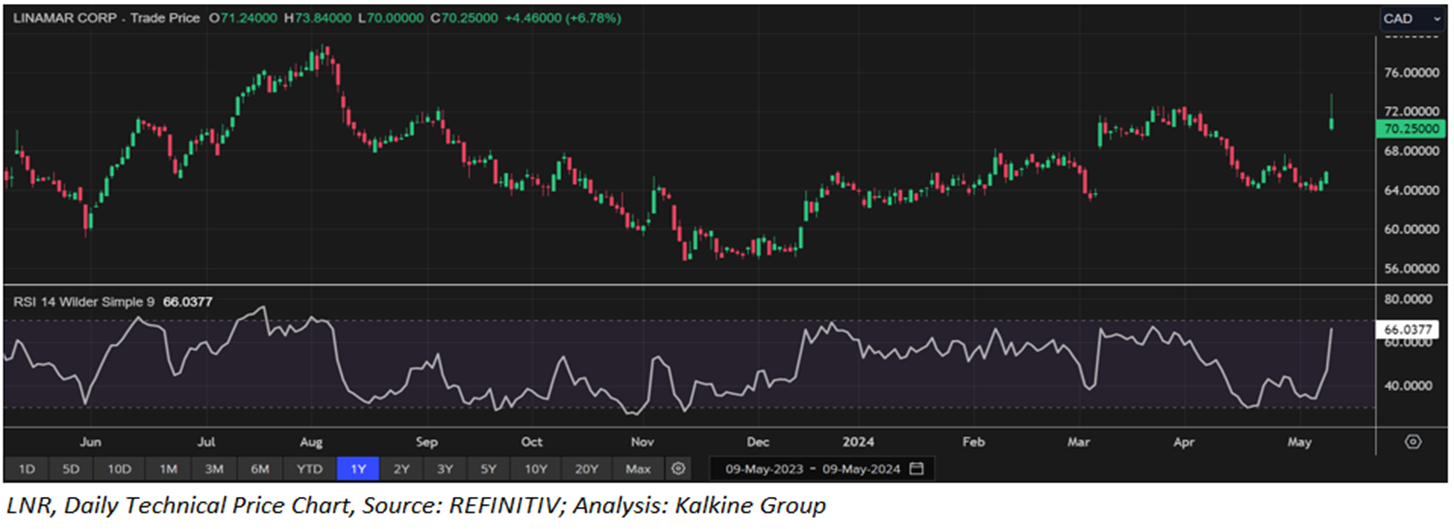Image resolution: width=1454 pixels, height=529 pixels.
Task: Select the 1D time range button
Action: pos(27,468)
